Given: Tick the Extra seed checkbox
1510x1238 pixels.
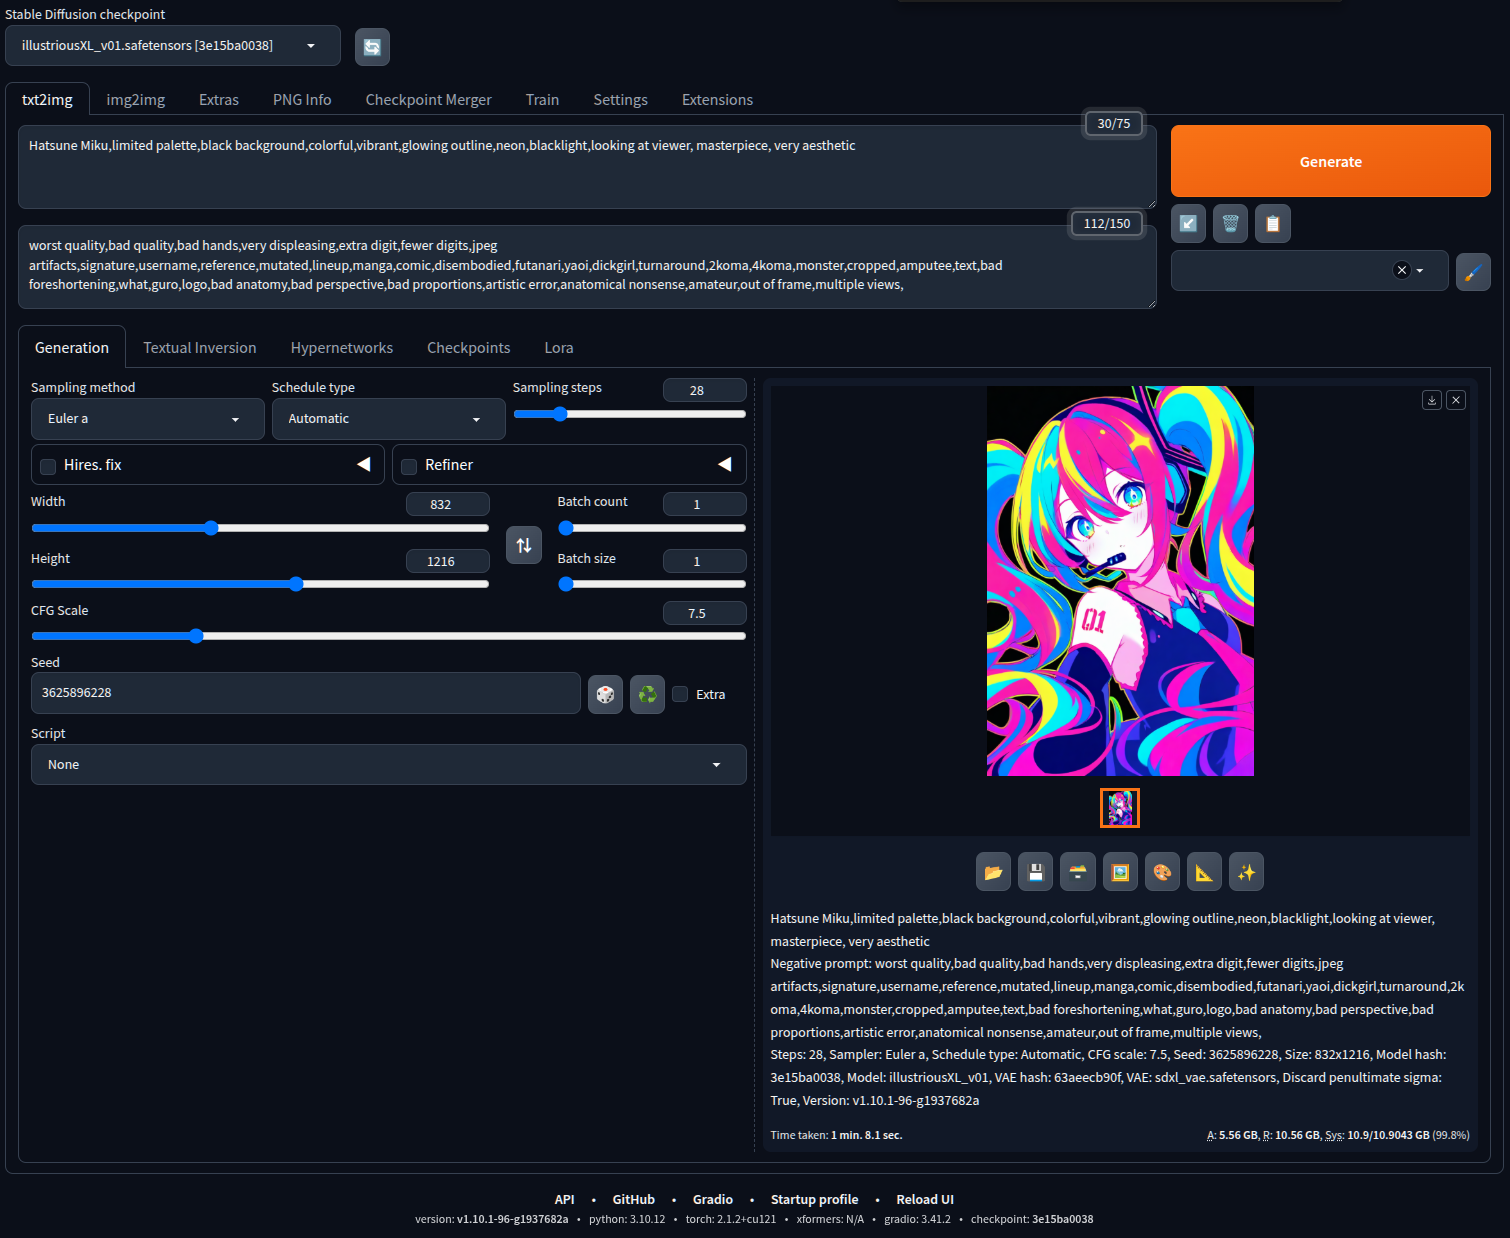Looking at the screenshot, I should point(680,694).
